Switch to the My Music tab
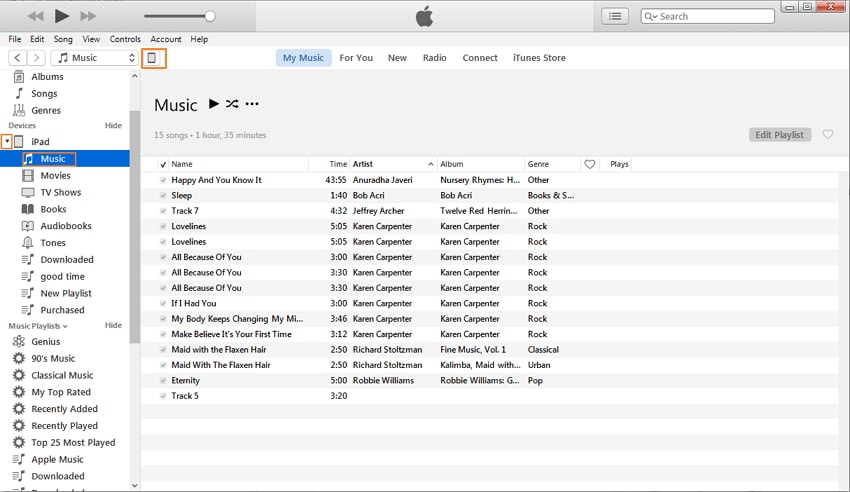The width and height of the screenshot is (850, 492). pyautogui.click(x=303, y=57)
